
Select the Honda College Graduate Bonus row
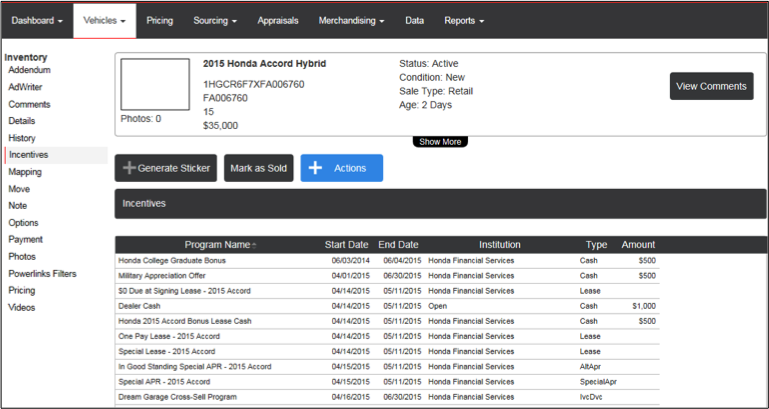click(387, 261)
